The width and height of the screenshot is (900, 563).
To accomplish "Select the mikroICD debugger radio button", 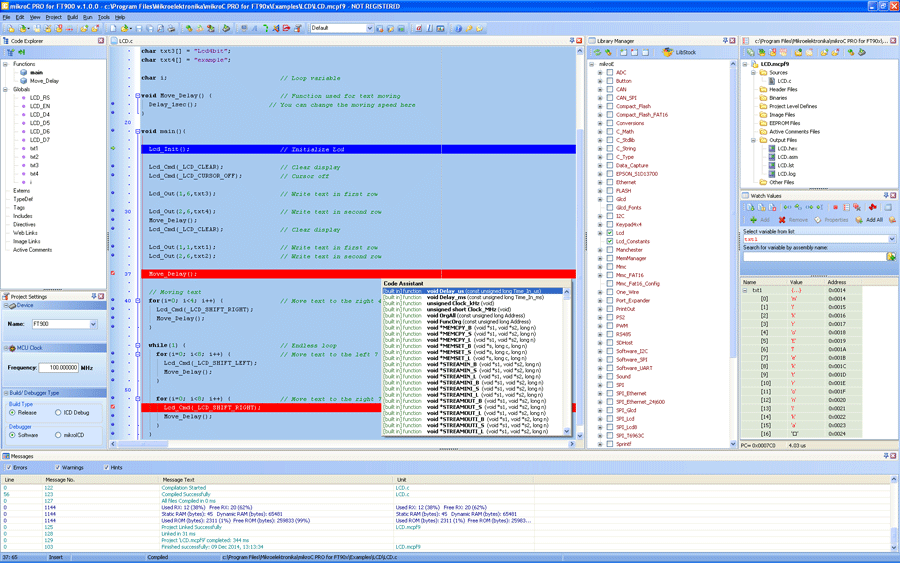I will (x=58, y=435).
